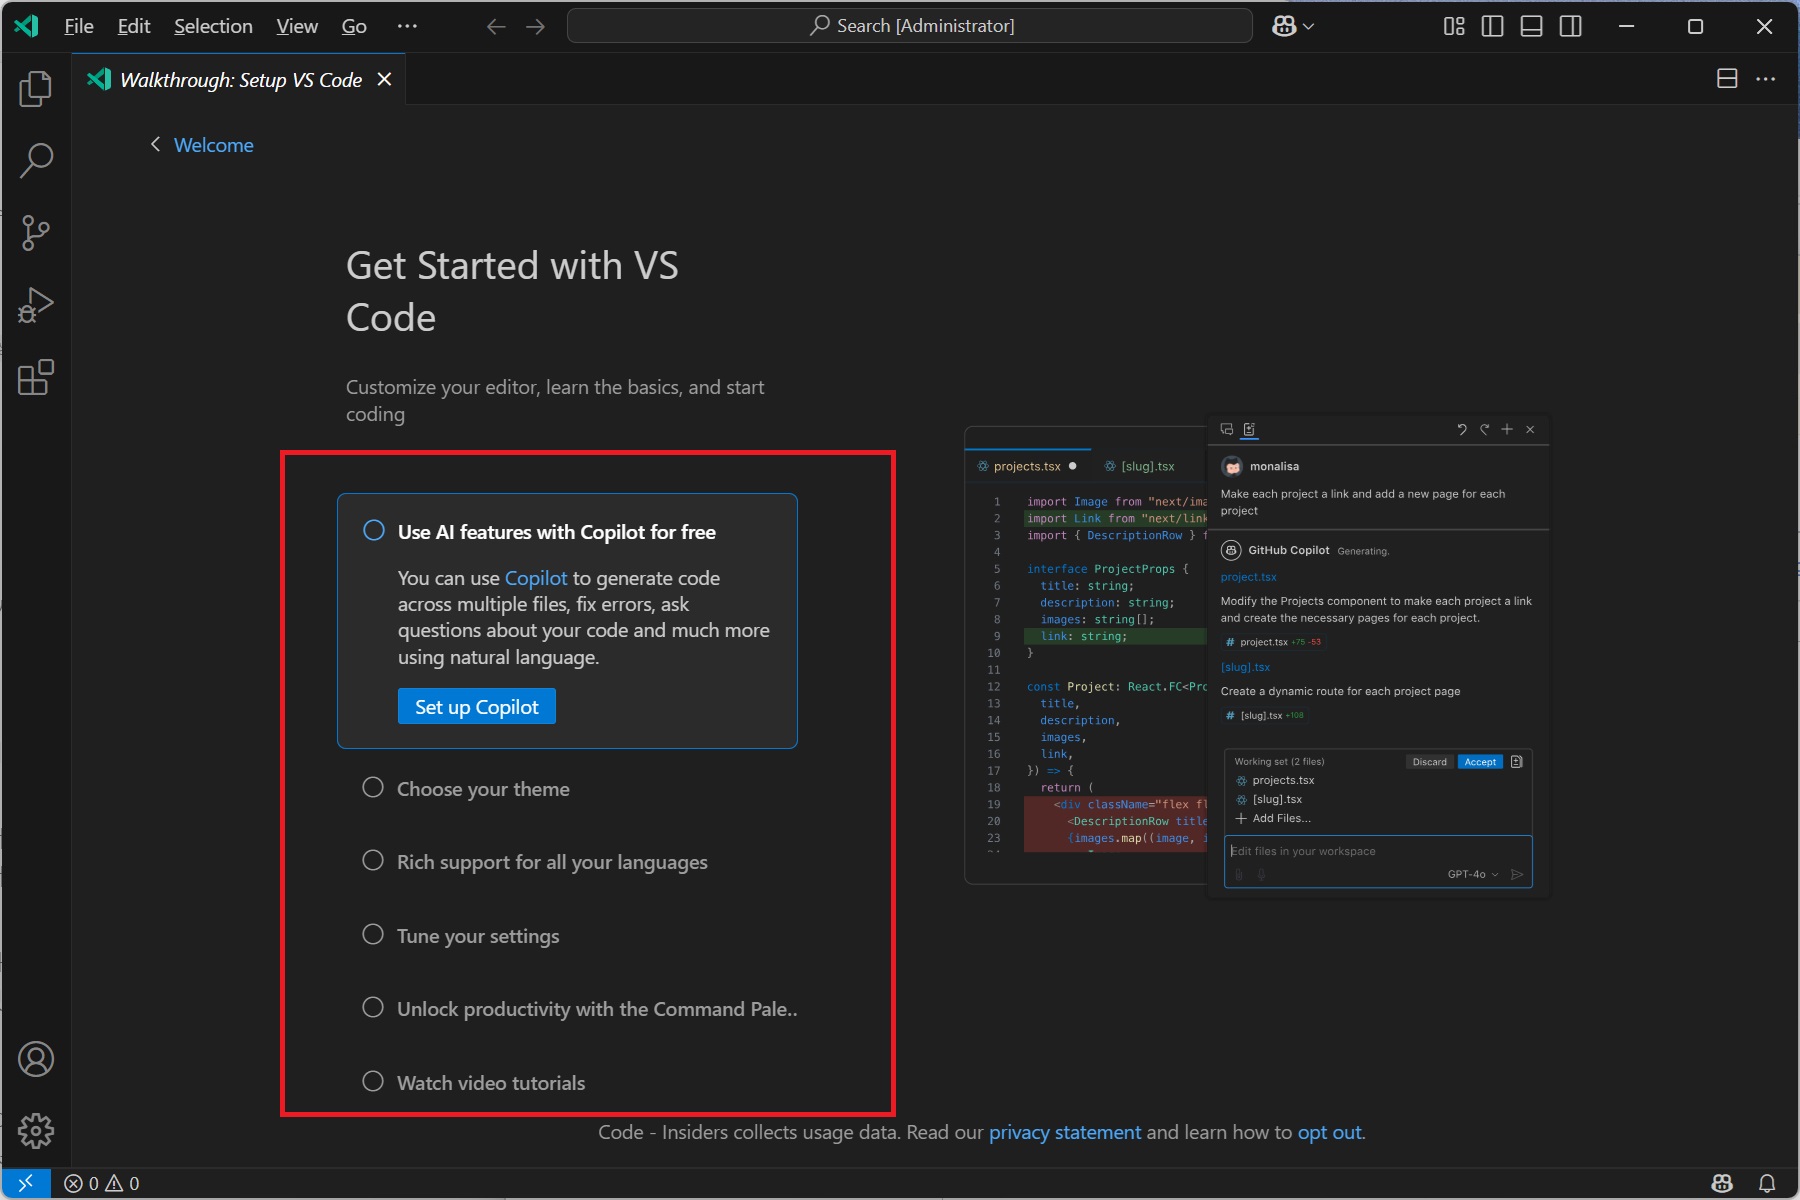Open the editor More Actions ellipsis
This screenshot has height=1200, width=1800.
click(x=1766, y=79)
